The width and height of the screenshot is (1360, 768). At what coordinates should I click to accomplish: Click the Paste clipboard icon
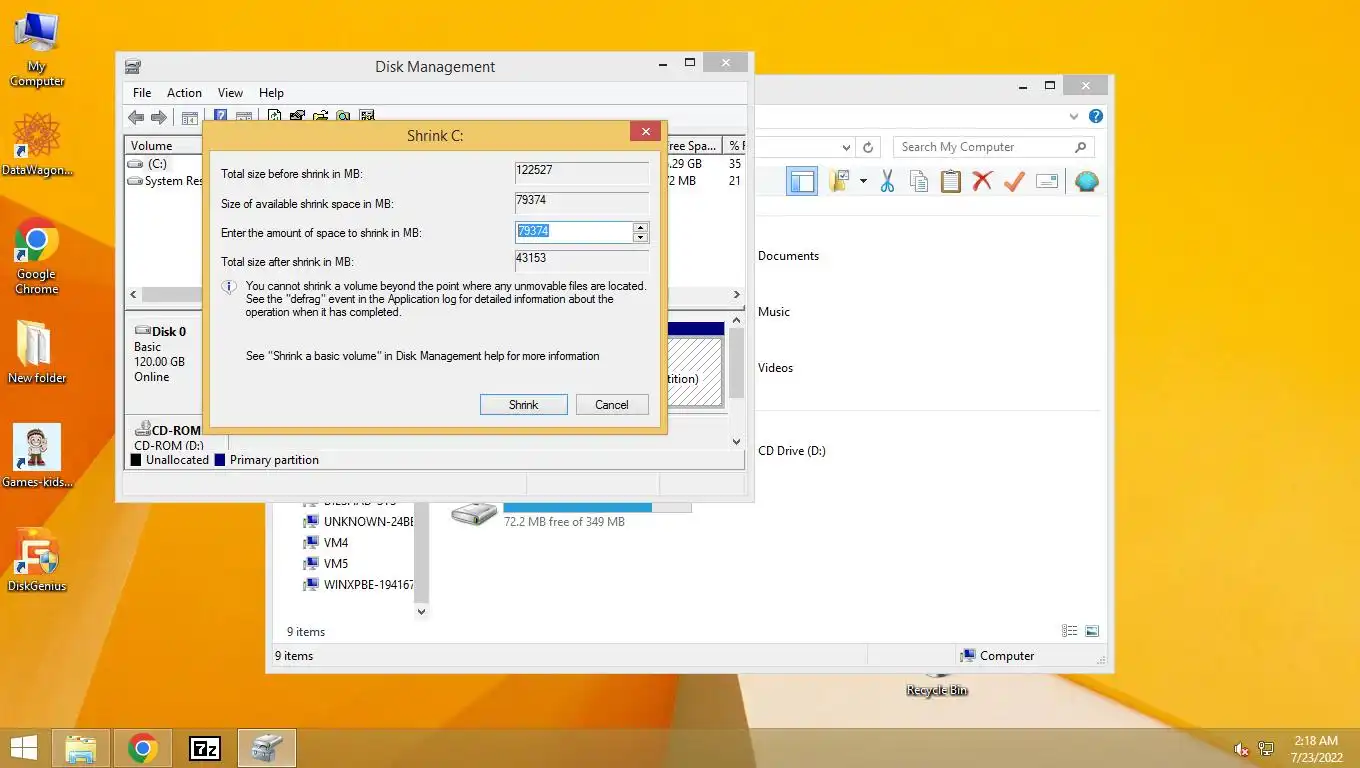[x=951, y=181]
